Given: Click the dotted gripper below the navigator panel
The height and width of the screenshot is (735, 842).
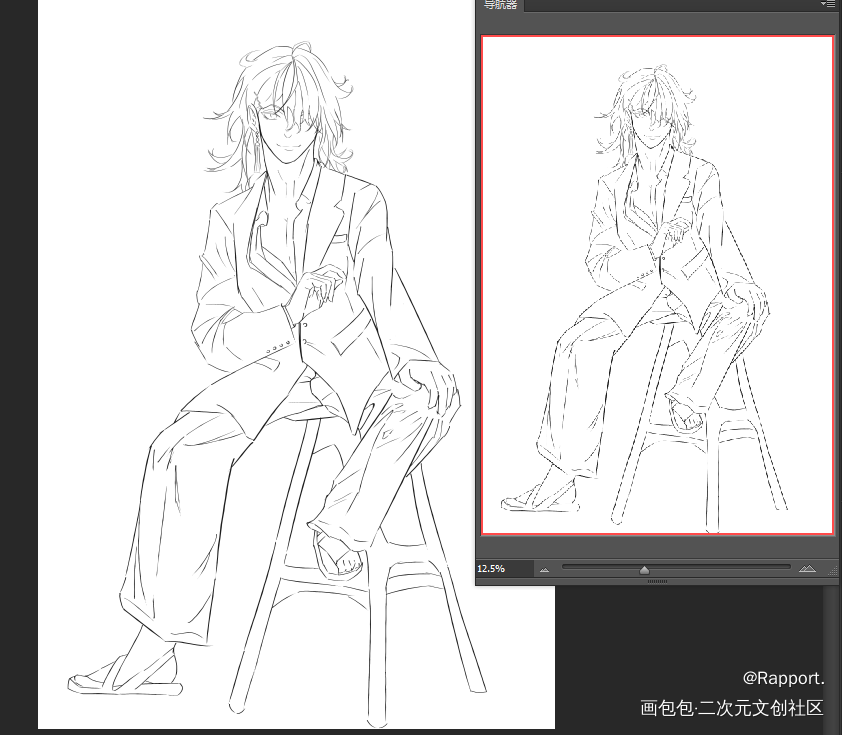Looking at the screenshot, I should click(657, 580).
